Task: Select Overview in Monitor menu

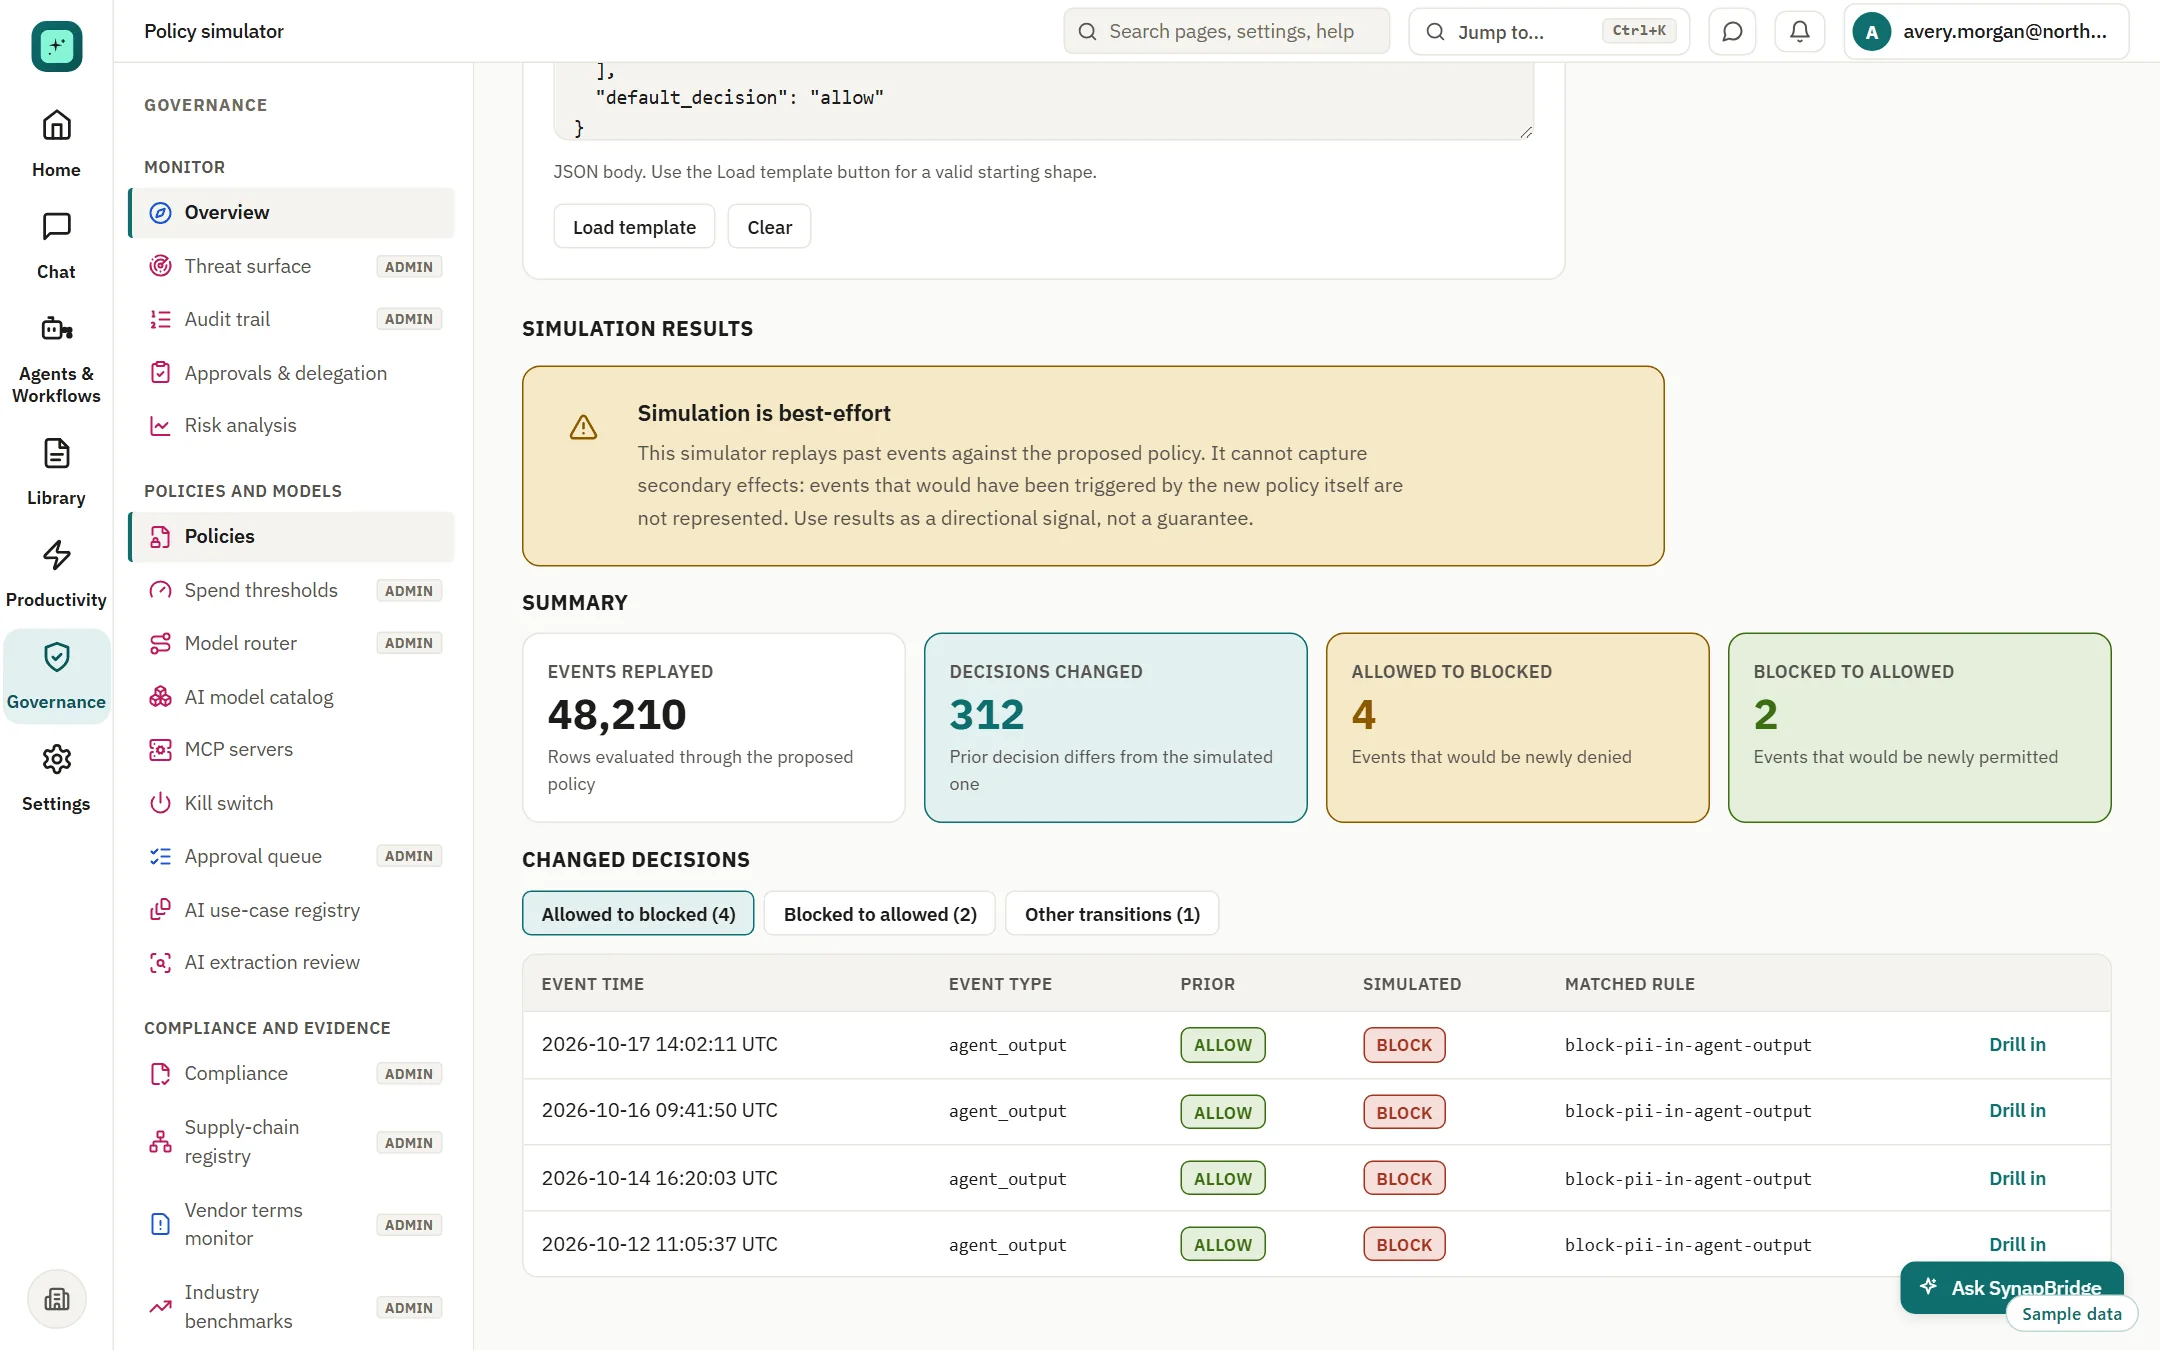Action: 292,212
